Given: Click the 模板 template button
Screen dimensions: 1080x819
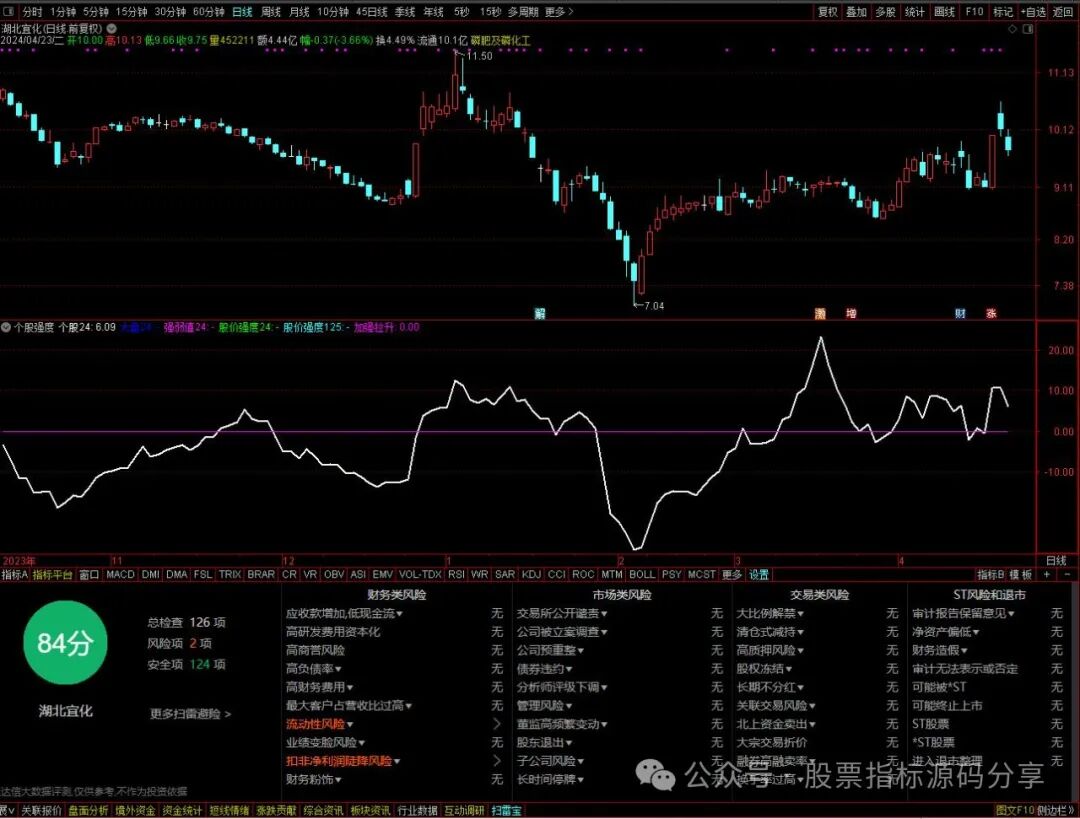Looking at the screenshot, I should pos(1021,574).
